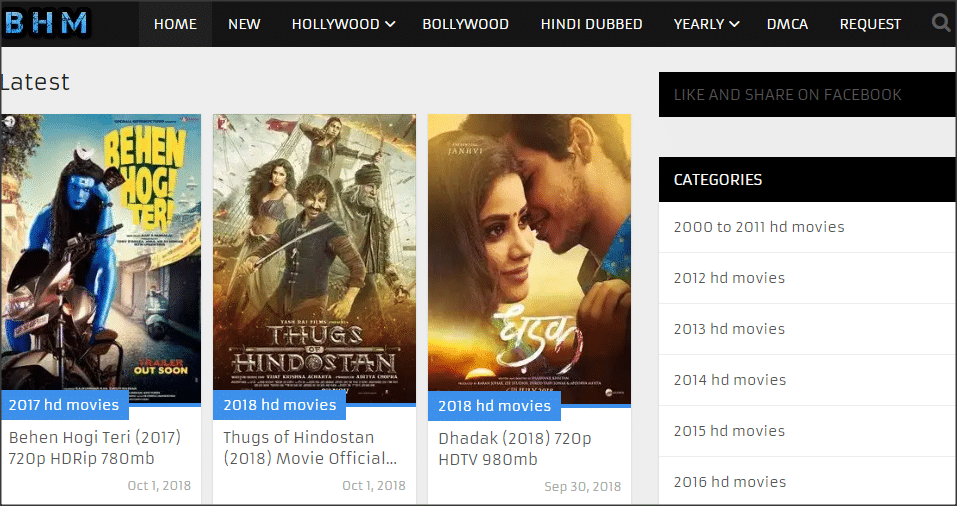Expand the Hollywood dropdown menu
Image resolution: width=957 pixels, height=506 pixels.
click(x=343, y=24)
